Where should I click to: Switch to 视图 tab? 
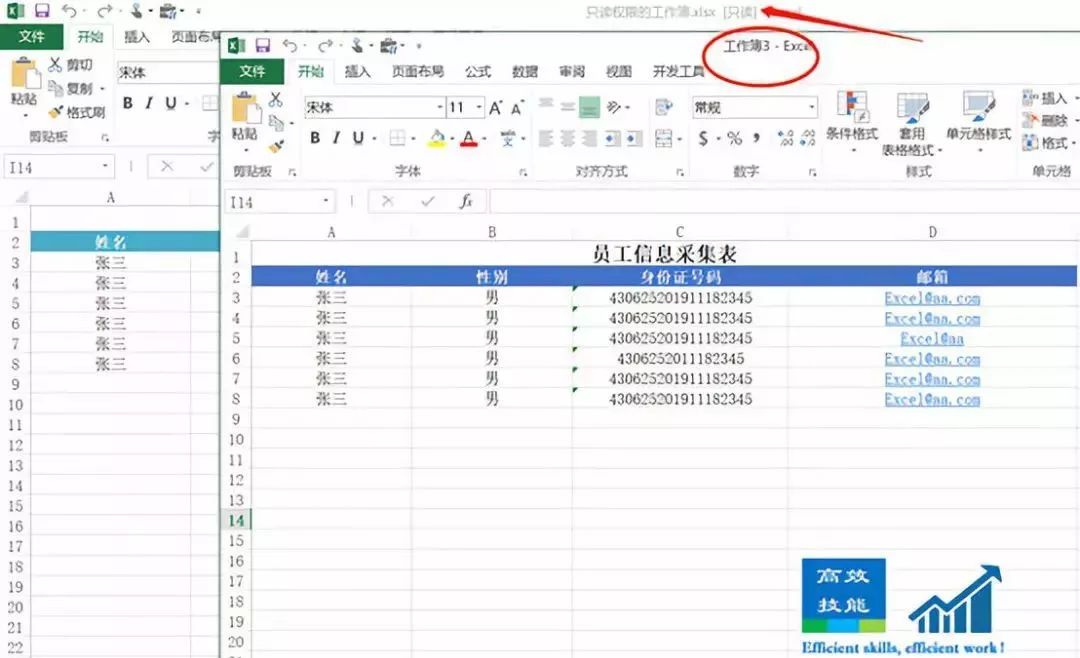619,72
